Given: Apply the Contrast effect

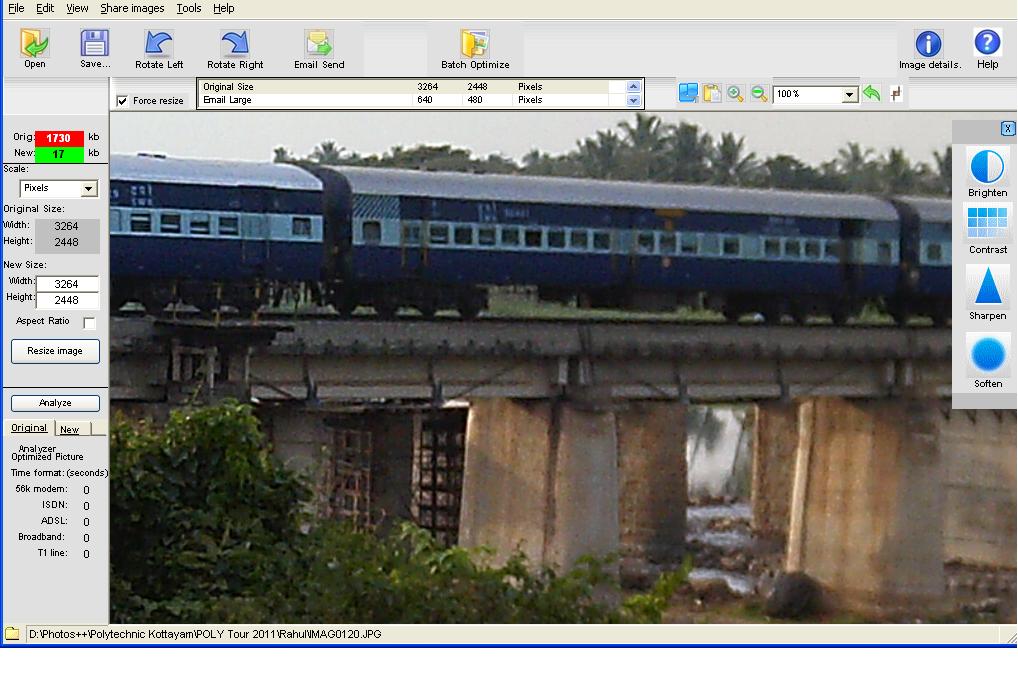Looking at the screenshot, I should coord(987,223).
